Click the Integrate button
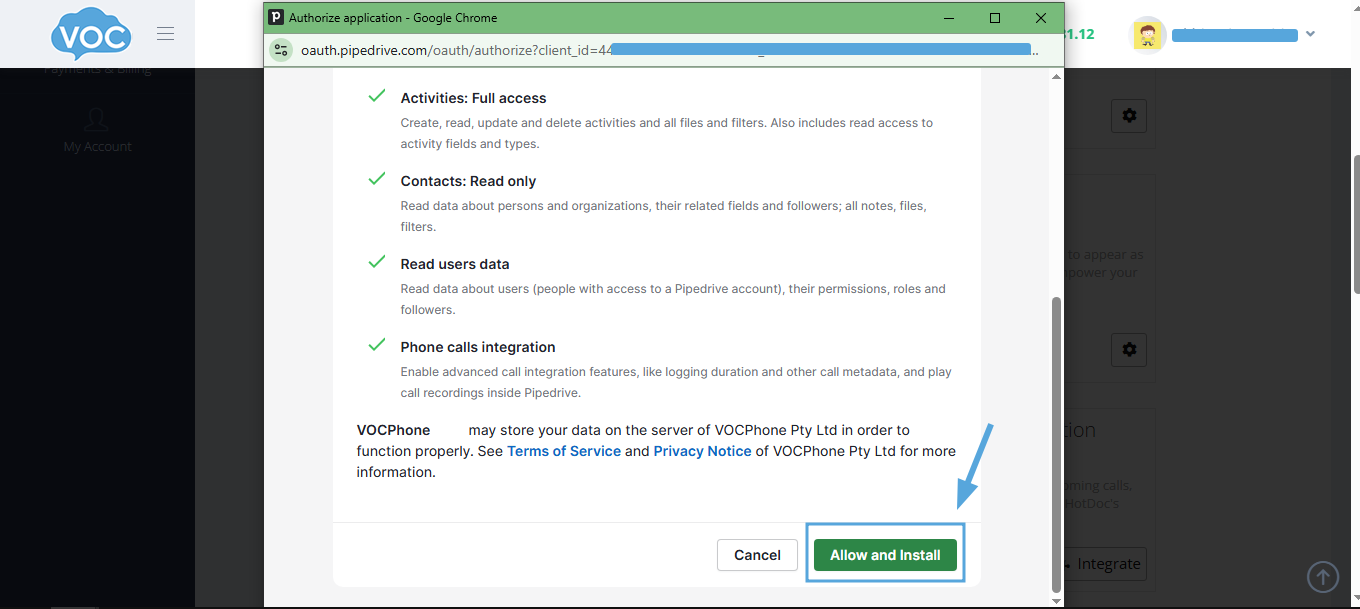 click(1102, 564)
